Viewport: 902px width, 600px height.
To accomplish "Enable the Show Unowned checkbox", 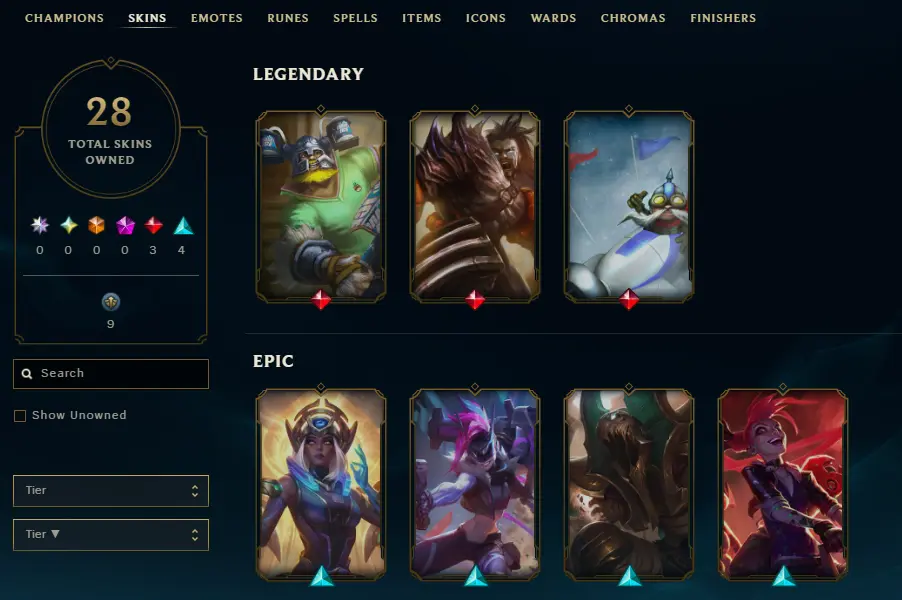I will pos(20,415).
